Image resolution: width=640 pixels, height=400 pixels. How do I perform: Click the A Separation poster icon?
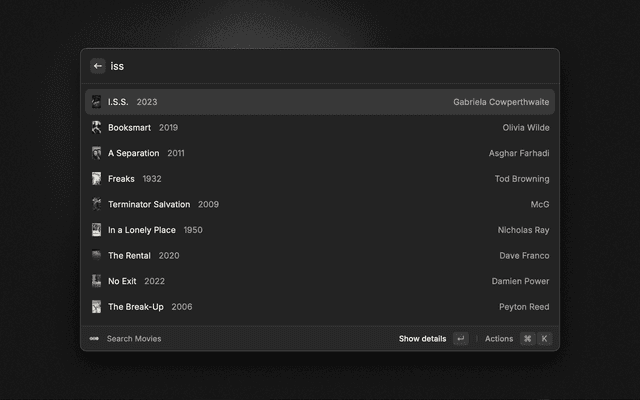[96, 153]
